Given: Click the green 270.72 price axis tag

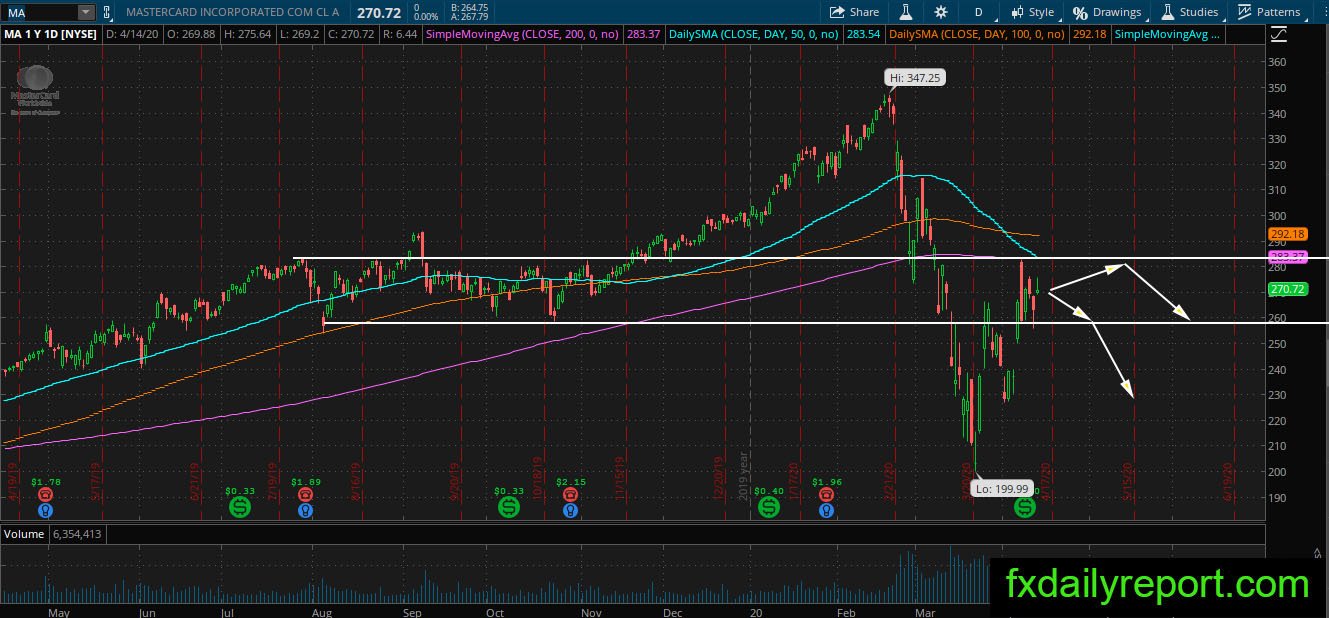Looking at the screenshot, I should pos(1288,290).
